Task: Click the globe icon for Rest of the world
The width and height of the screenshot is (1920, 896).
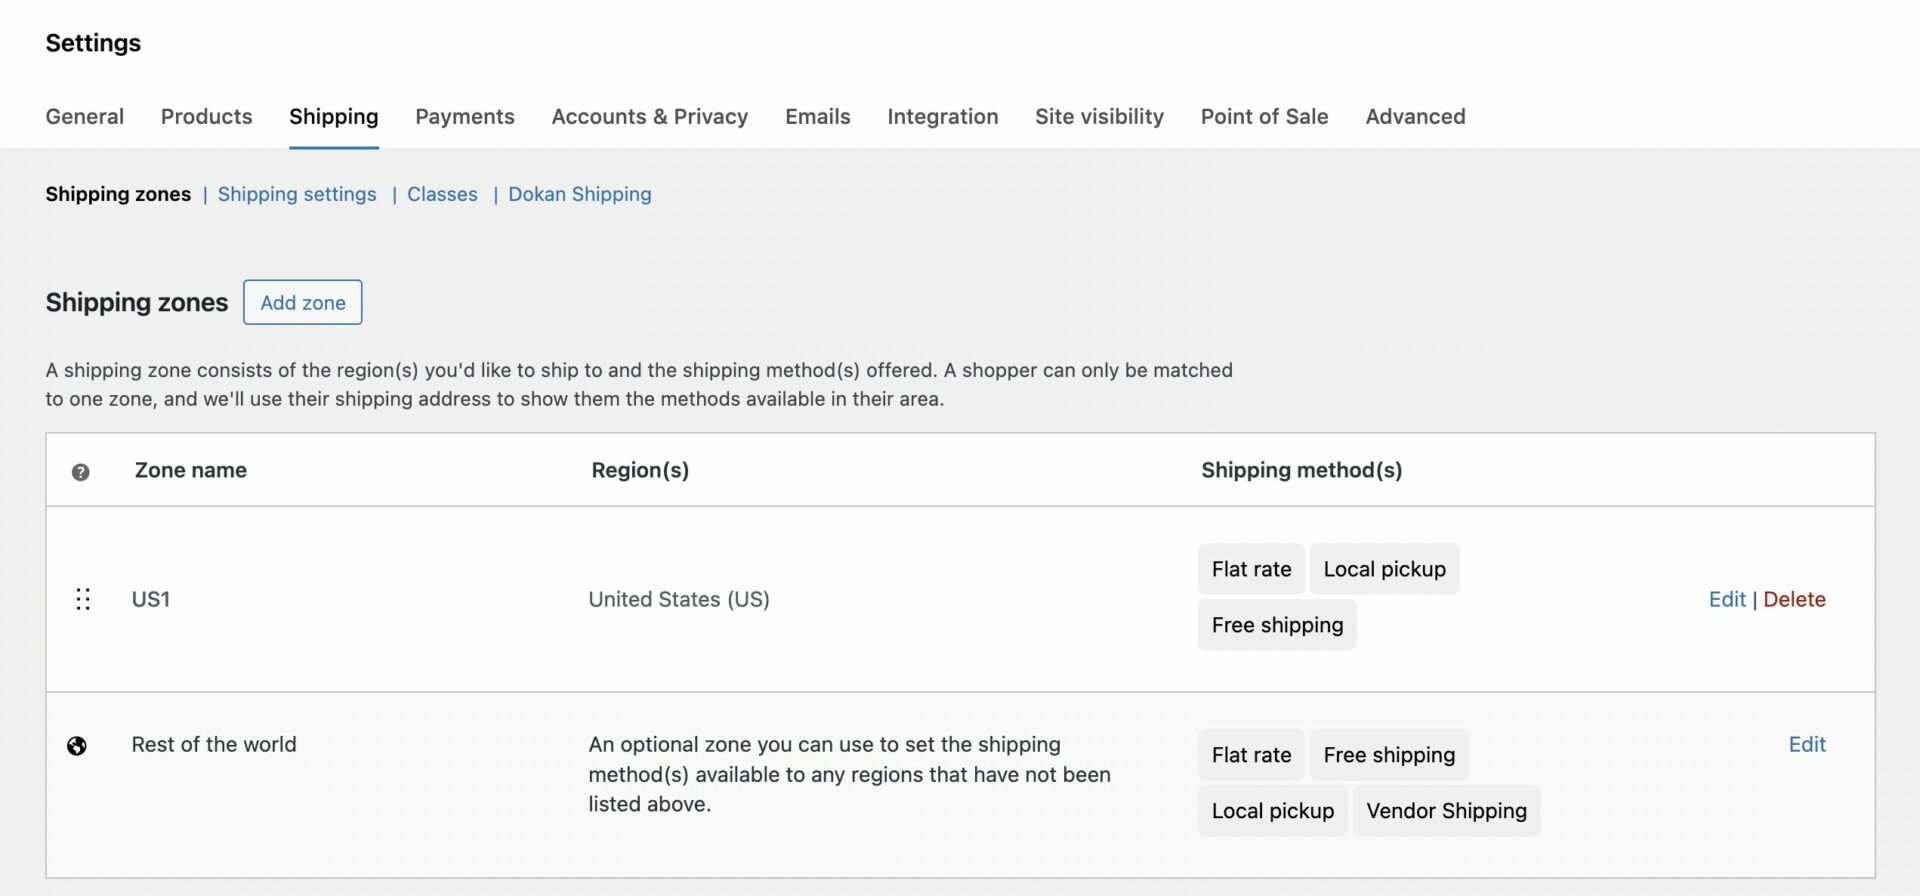Action: [77, 746]
